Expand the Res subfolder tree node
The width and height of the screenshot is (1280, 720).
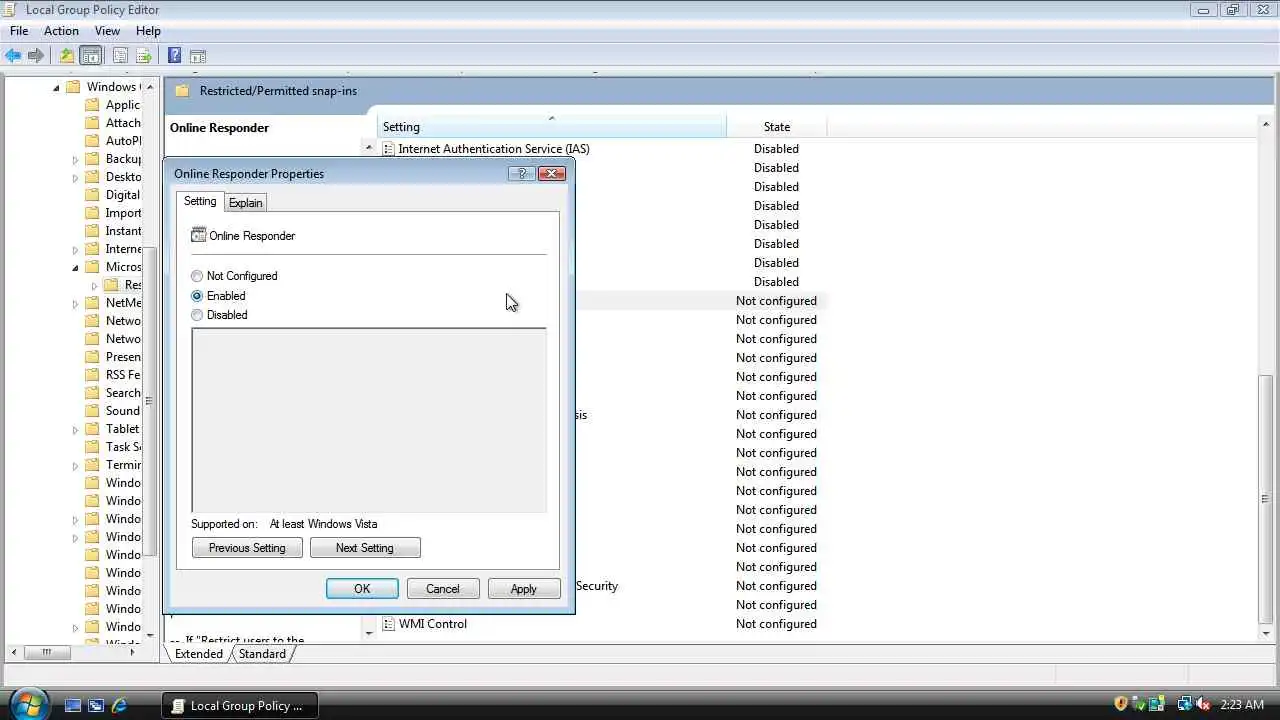point(95,285)
